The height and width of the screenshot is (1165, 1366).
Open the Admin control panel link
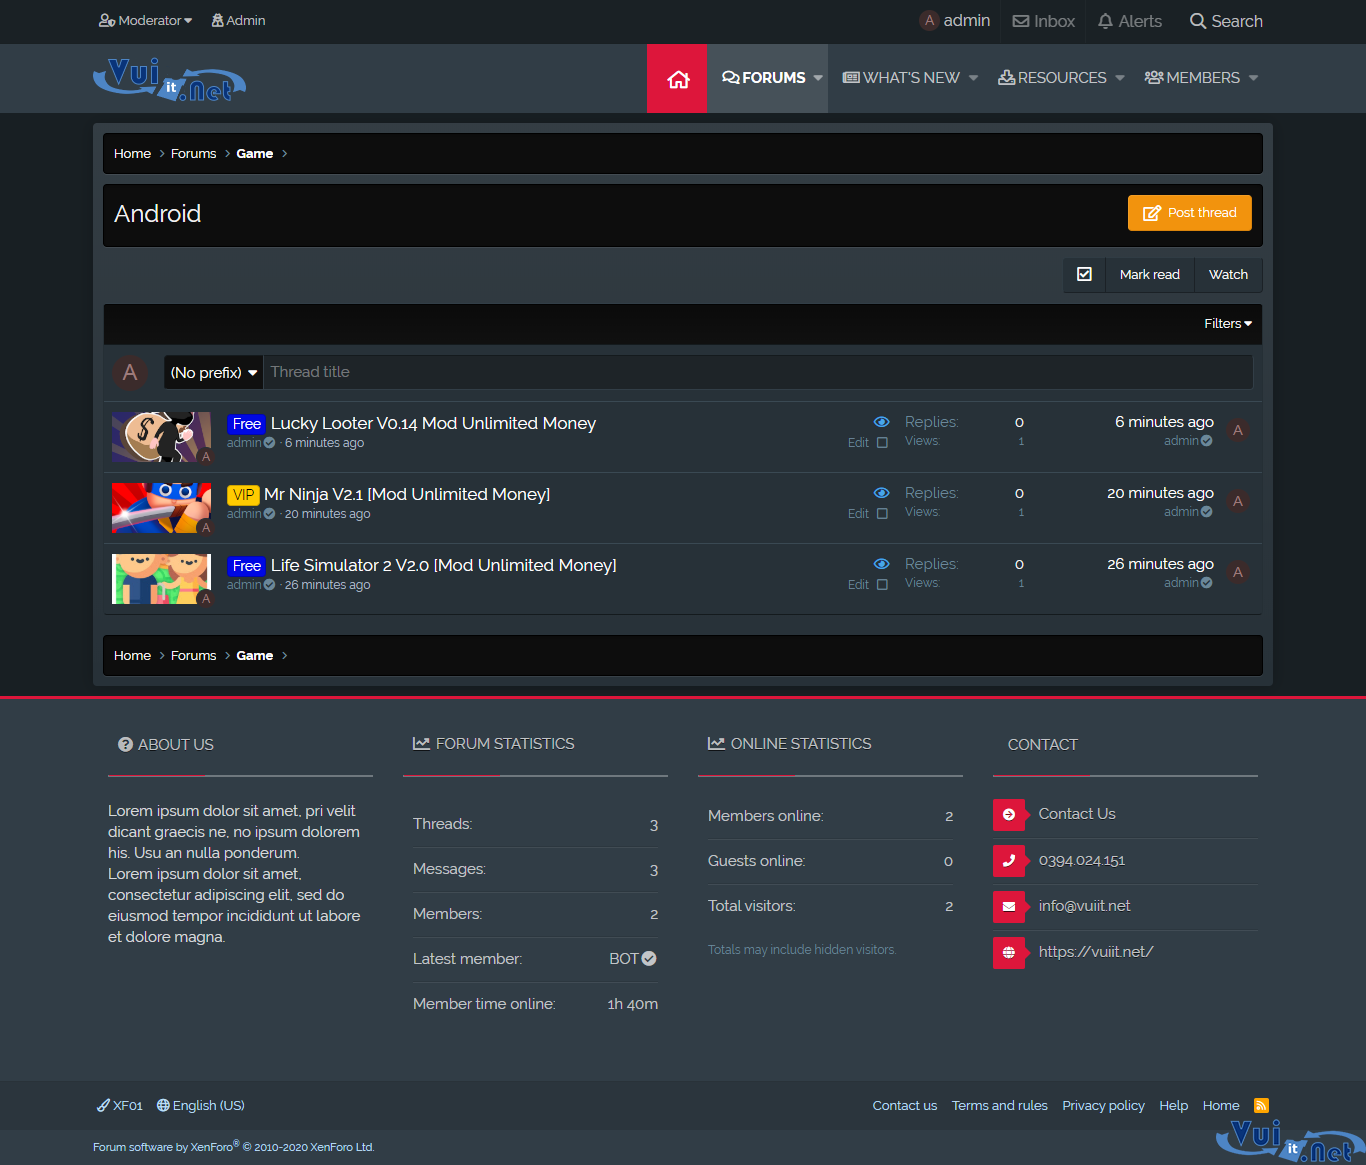pyautogui.click(x=238, y=20)
